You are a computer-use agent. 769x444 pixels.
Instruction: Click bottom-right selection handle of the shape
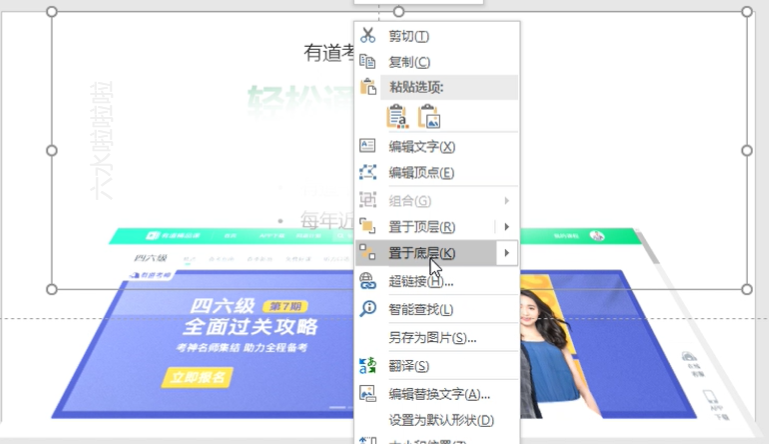click(746, 289)
